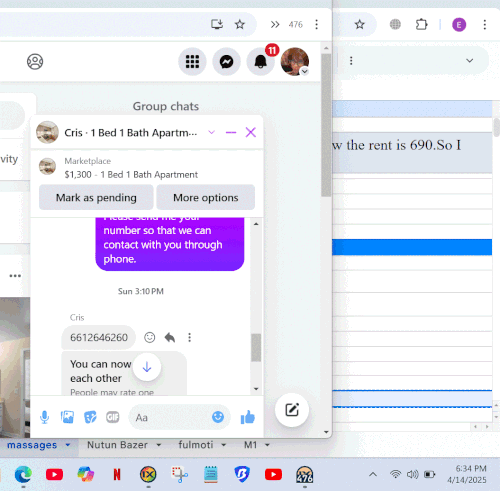Open Nutun Bazer tab dropdown arrow
Image resolution: width=500 pixels, height=491 pixels.
[x=159, y=445]
